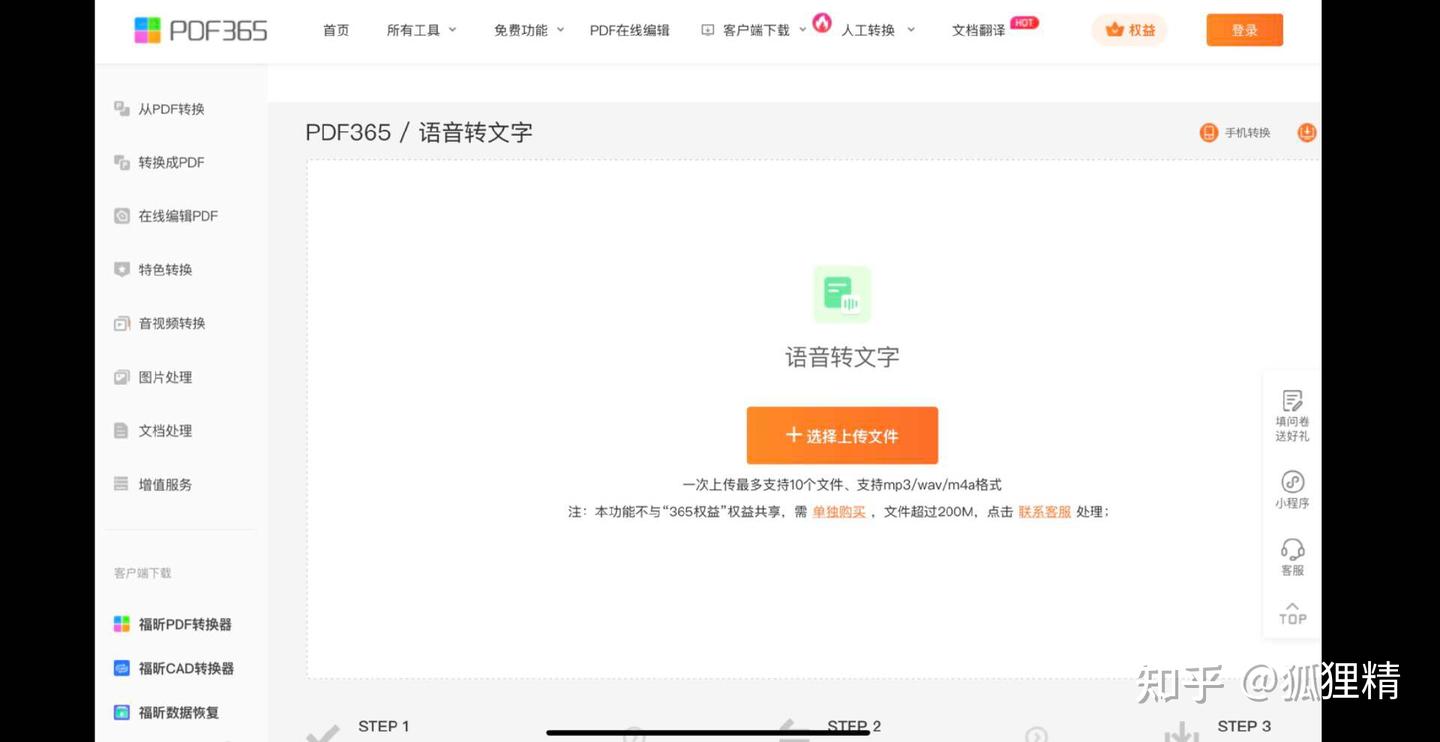1440x742 pixels.
Task: Click the crown icon in 权益
Action: click(1114, 30)
